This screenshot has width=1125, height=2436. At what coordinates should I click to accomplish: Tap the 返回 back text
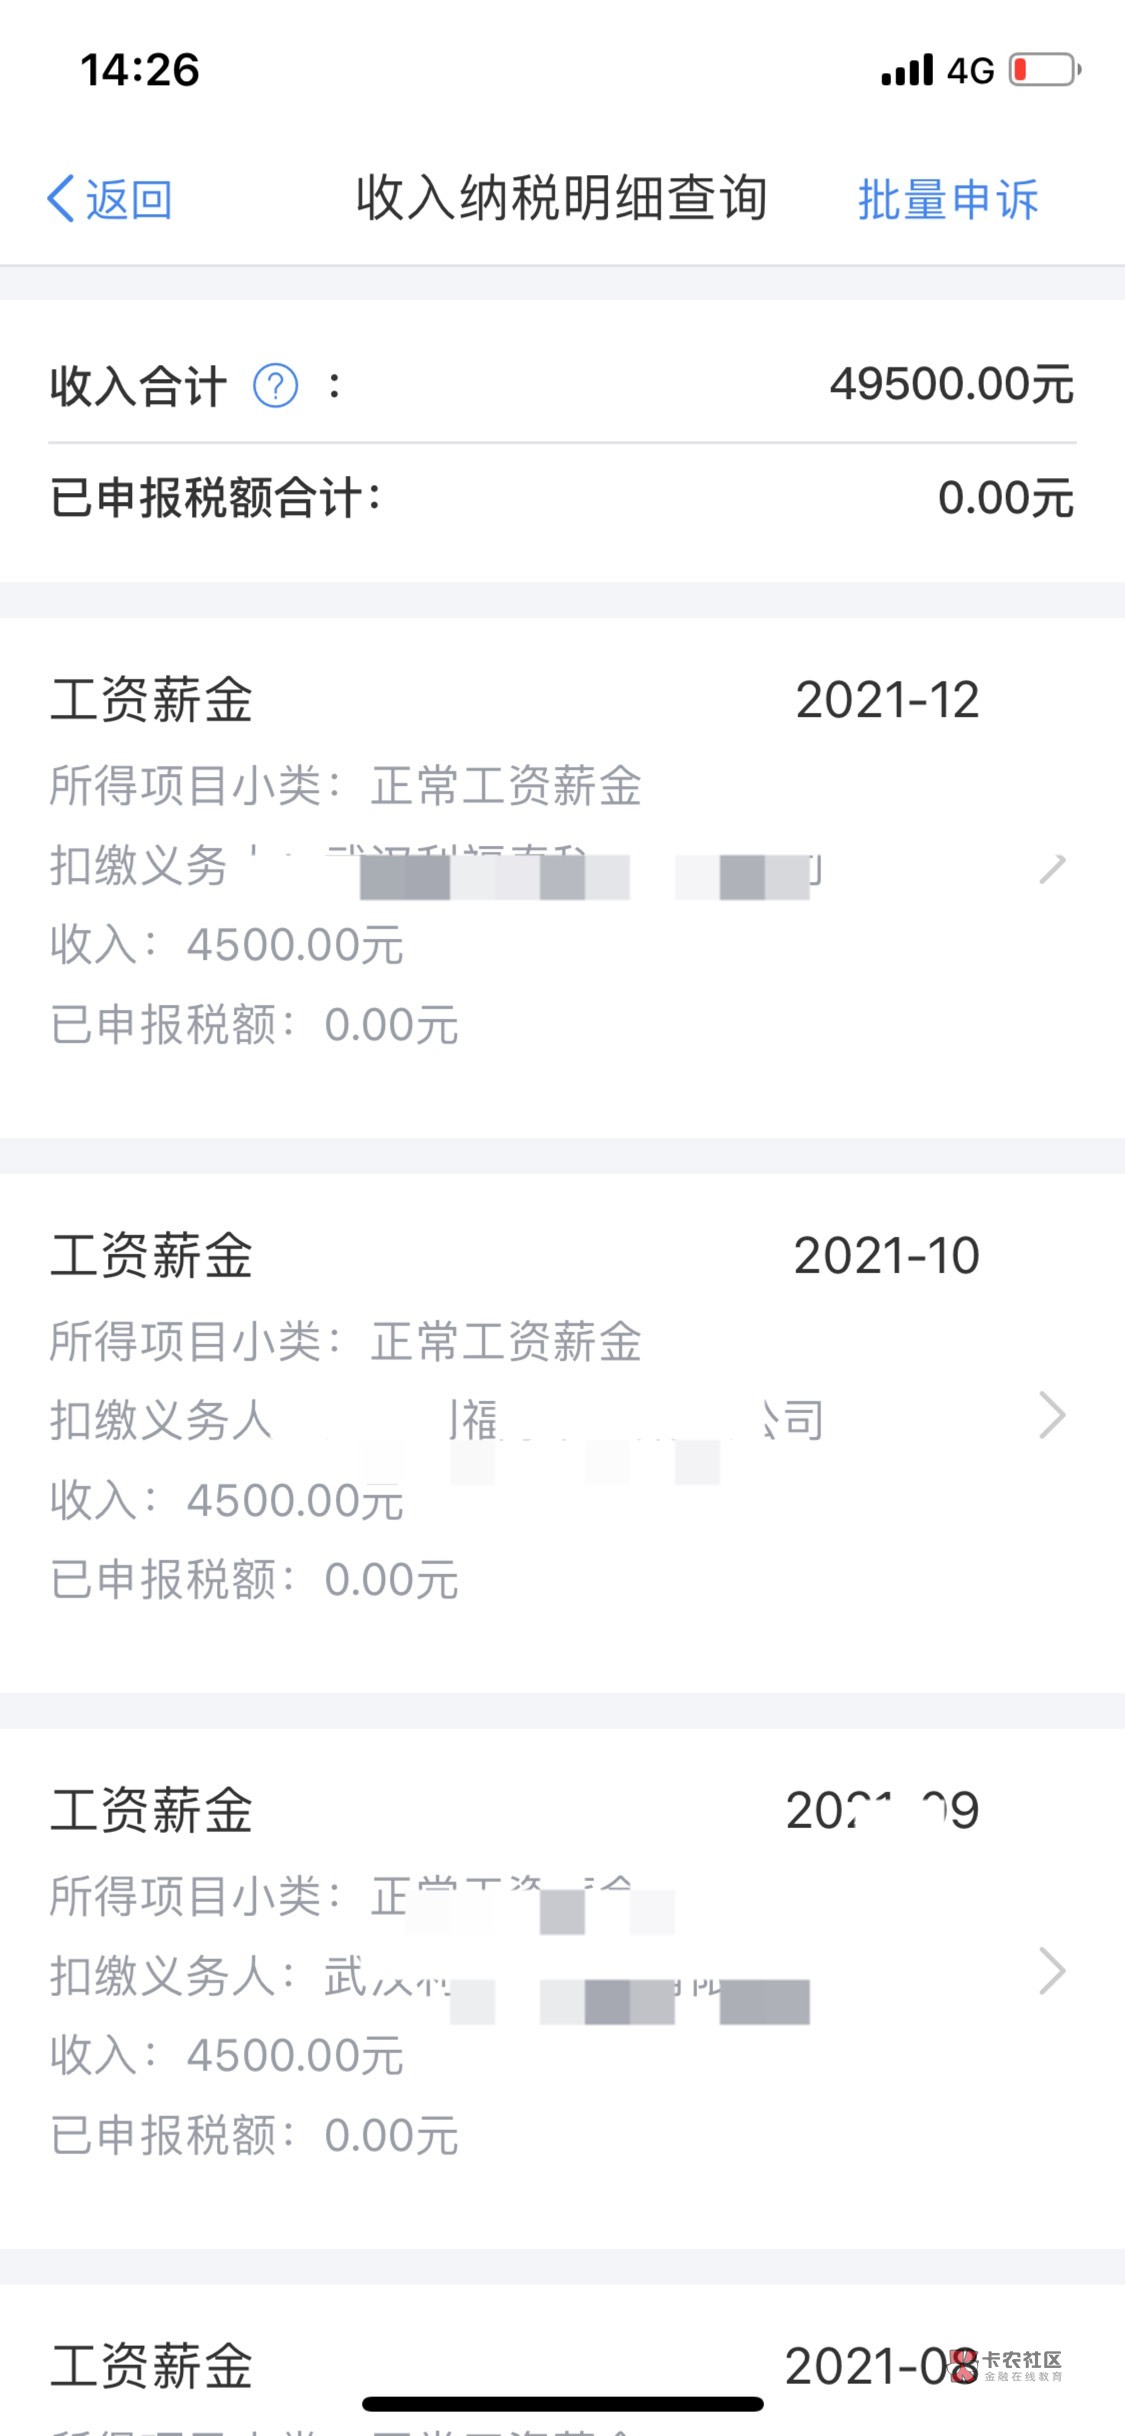(128, 199)
